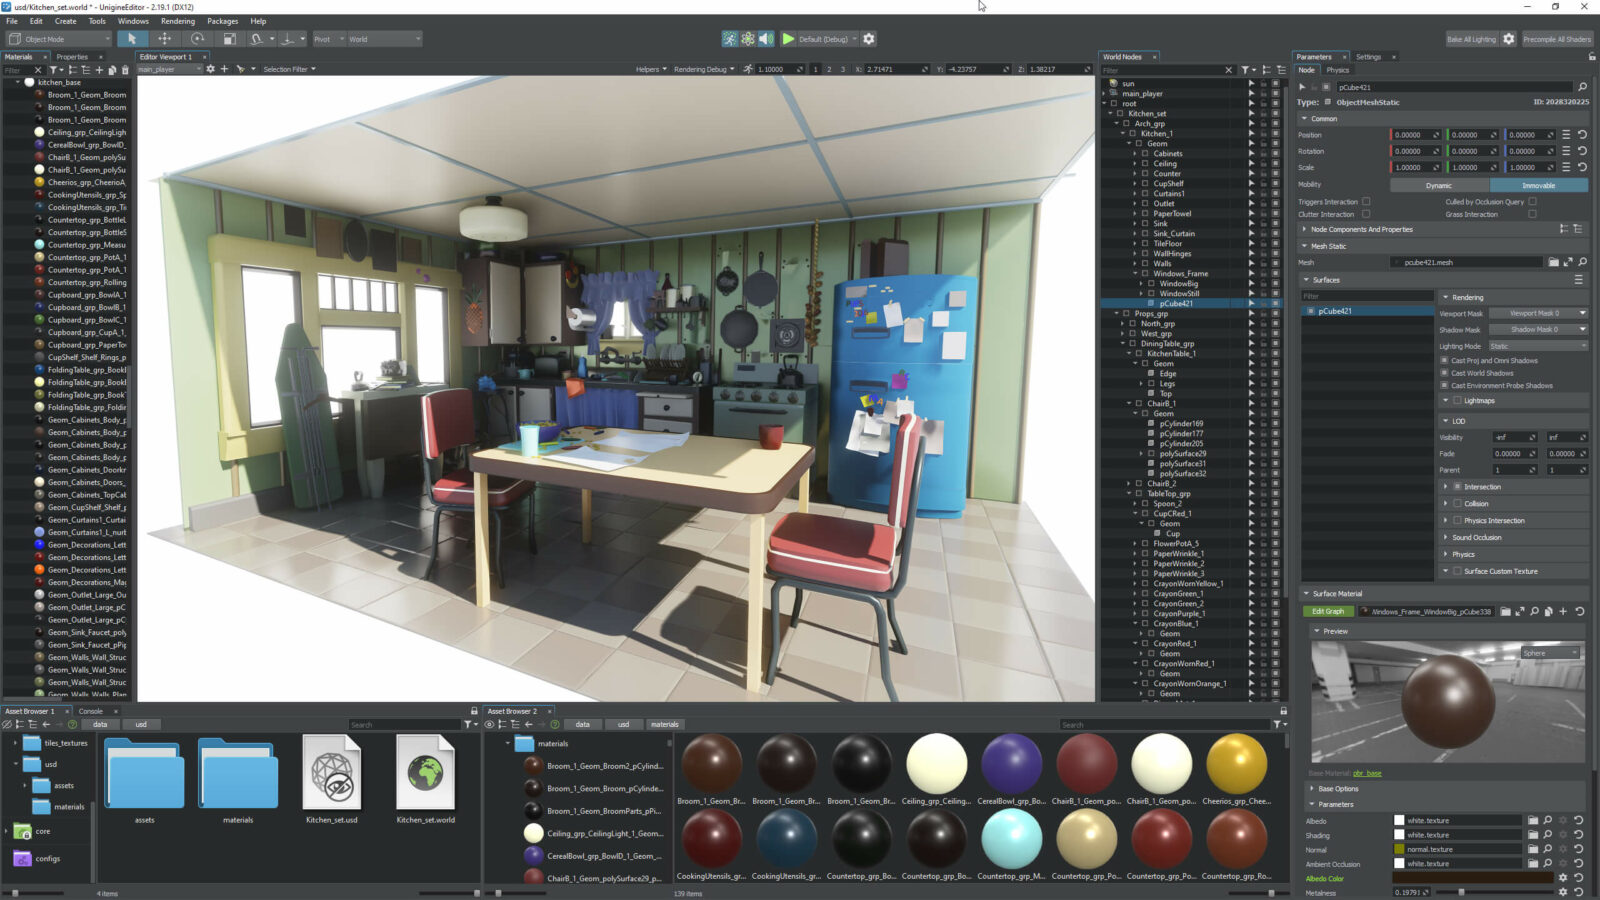The height and width of the screenshot is (900, 1600).
Task: Toggle the audio speaker icon
Action: click(766, 39)
